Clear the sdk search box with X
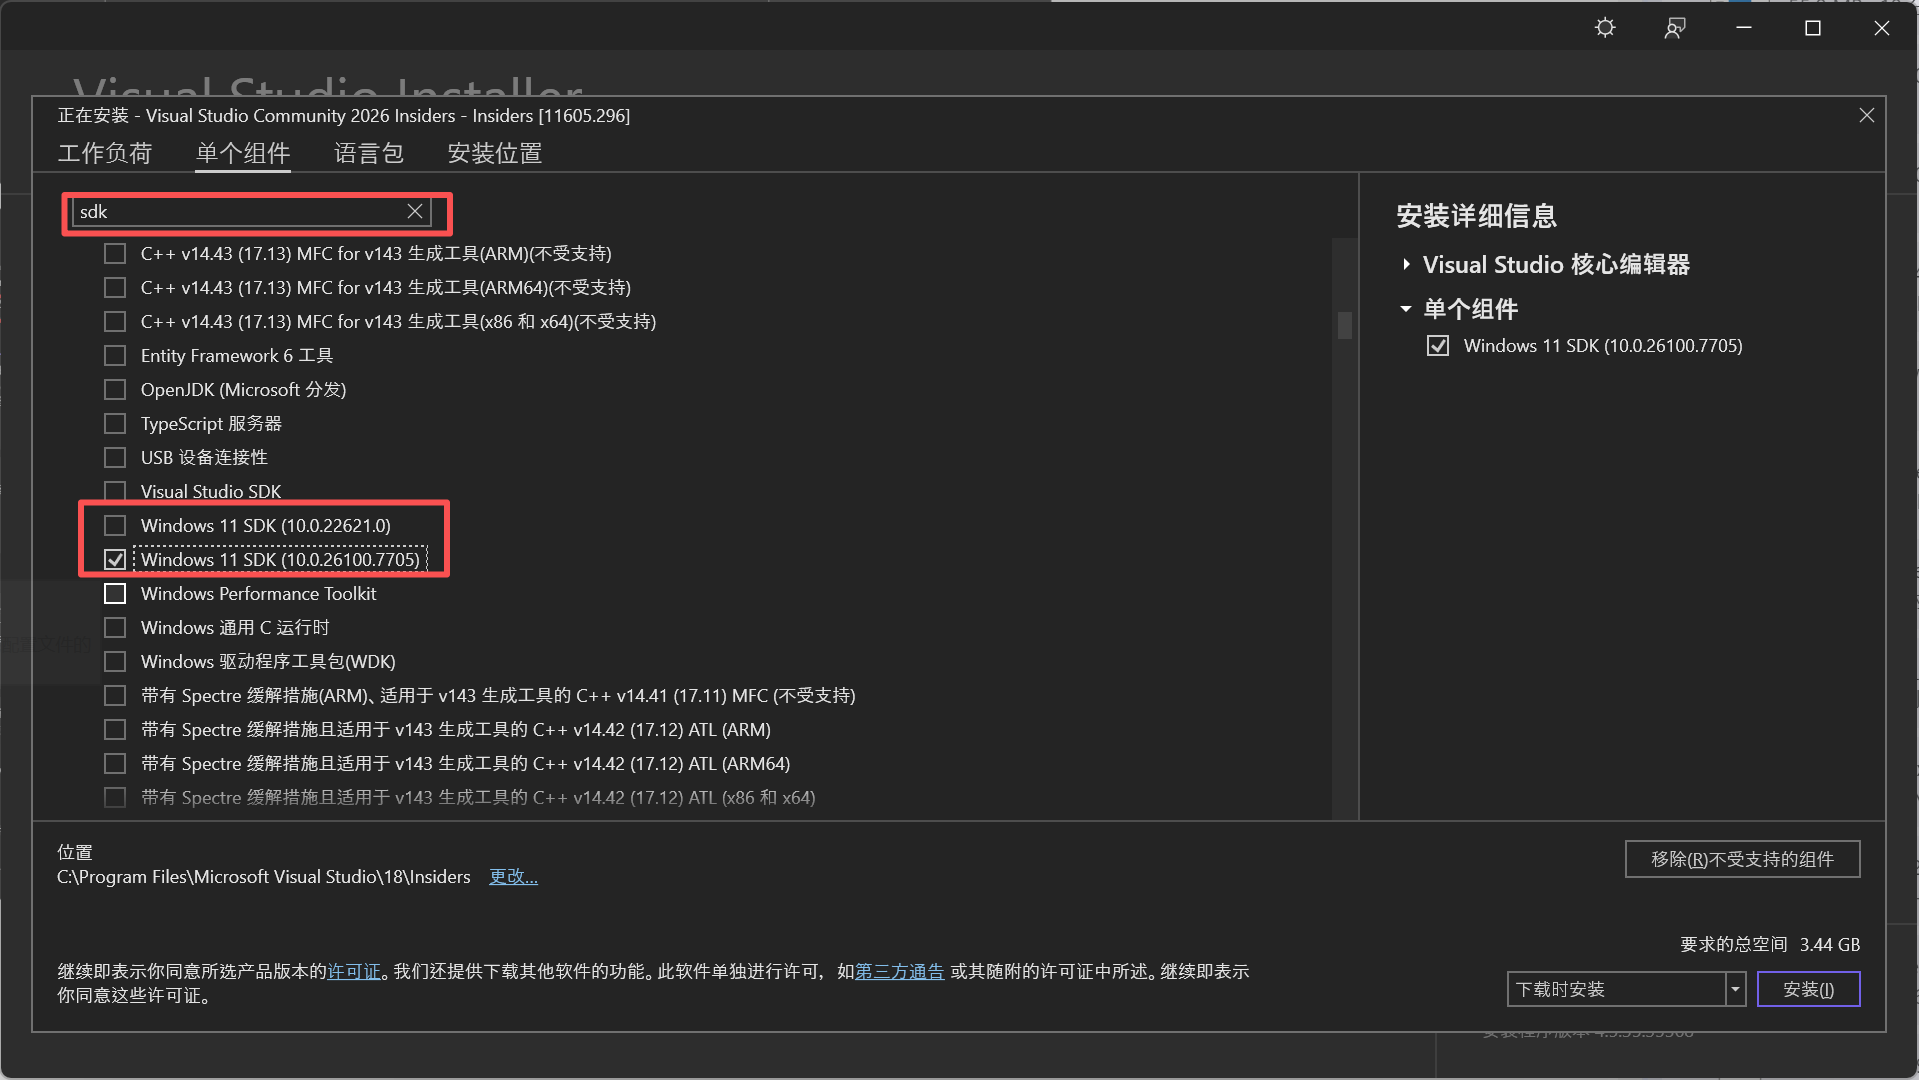Image resolution: width=1919 pixels, height=1080 pixels. point(415,211)
